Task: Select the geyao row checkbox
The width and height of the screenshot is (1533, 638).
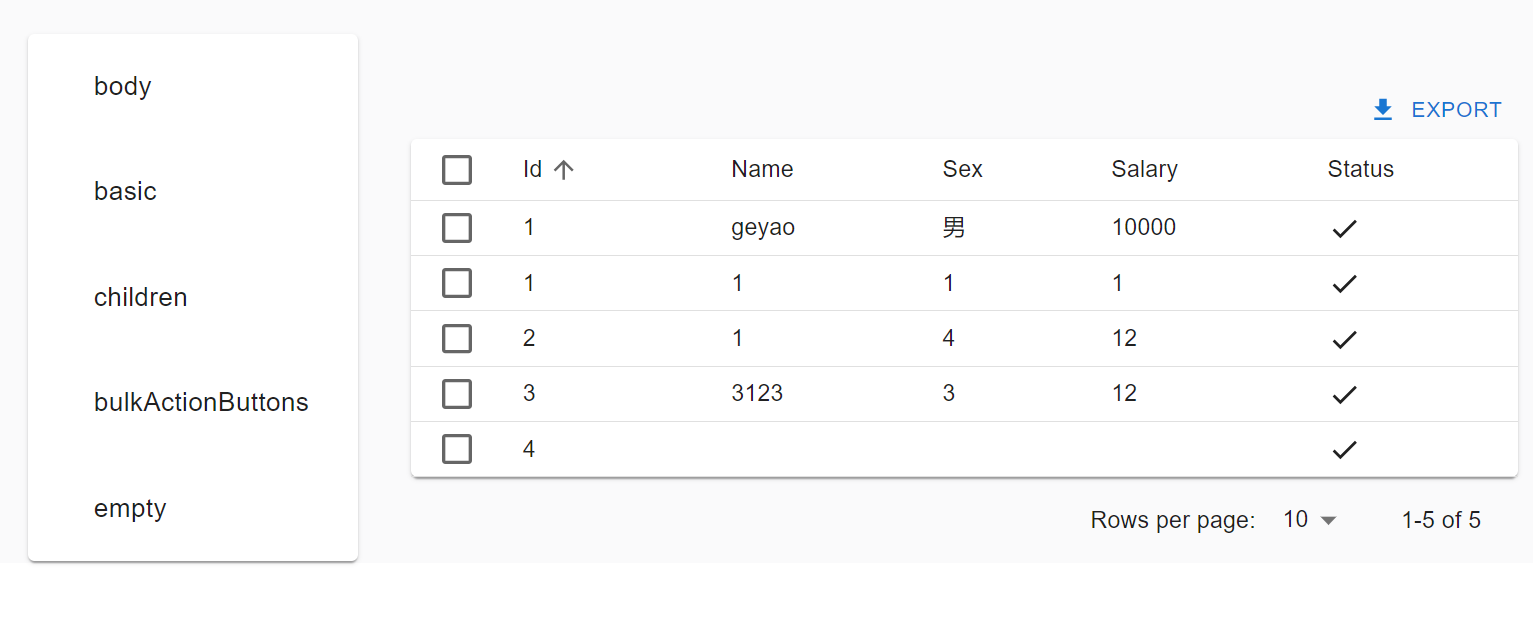Action: (x=457, y=228)
